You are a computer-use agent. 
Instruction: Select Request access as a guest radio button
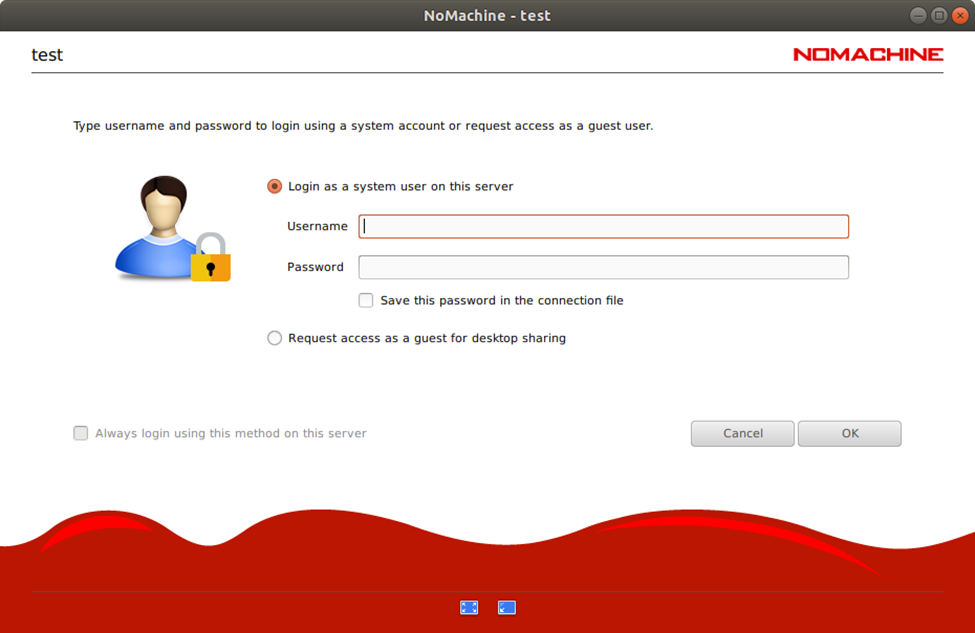pos(274,338)
